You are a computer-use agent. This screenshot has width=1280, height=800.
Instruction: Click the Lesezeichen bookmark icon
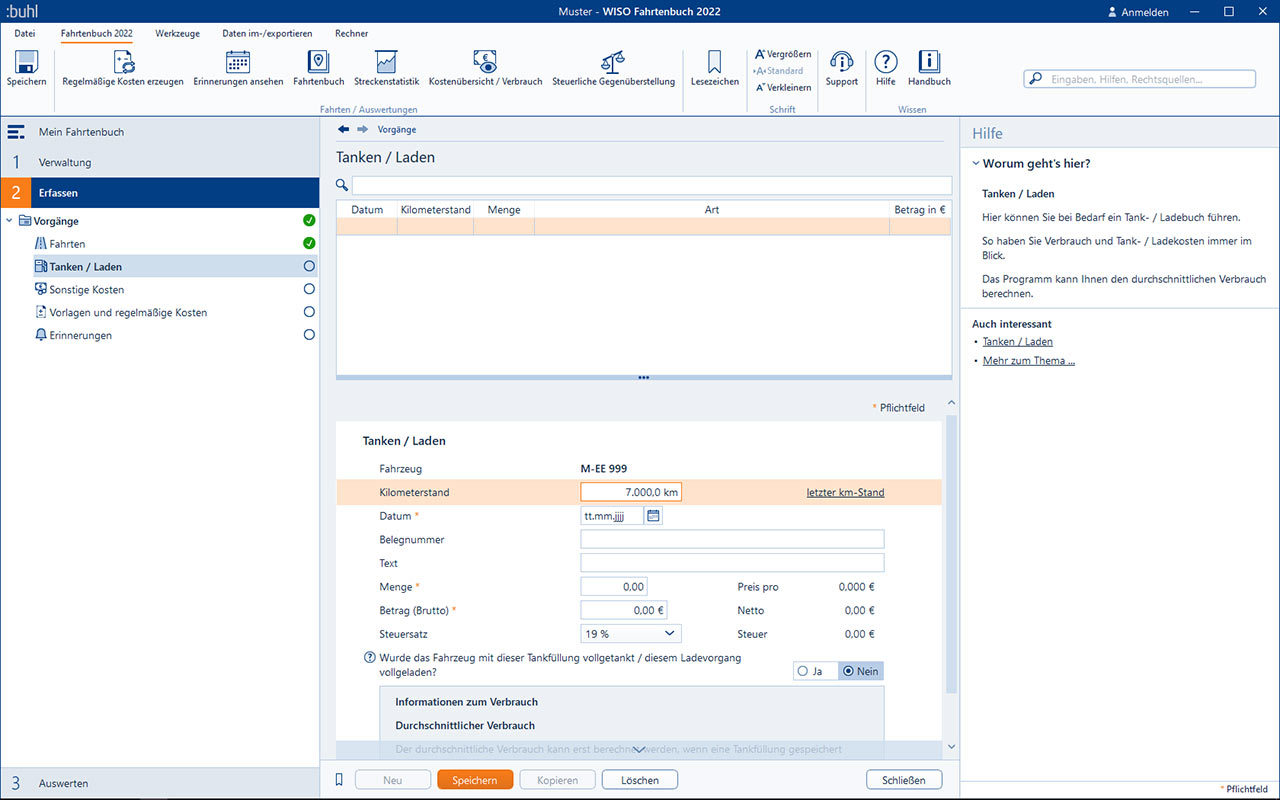click(714, 62)
